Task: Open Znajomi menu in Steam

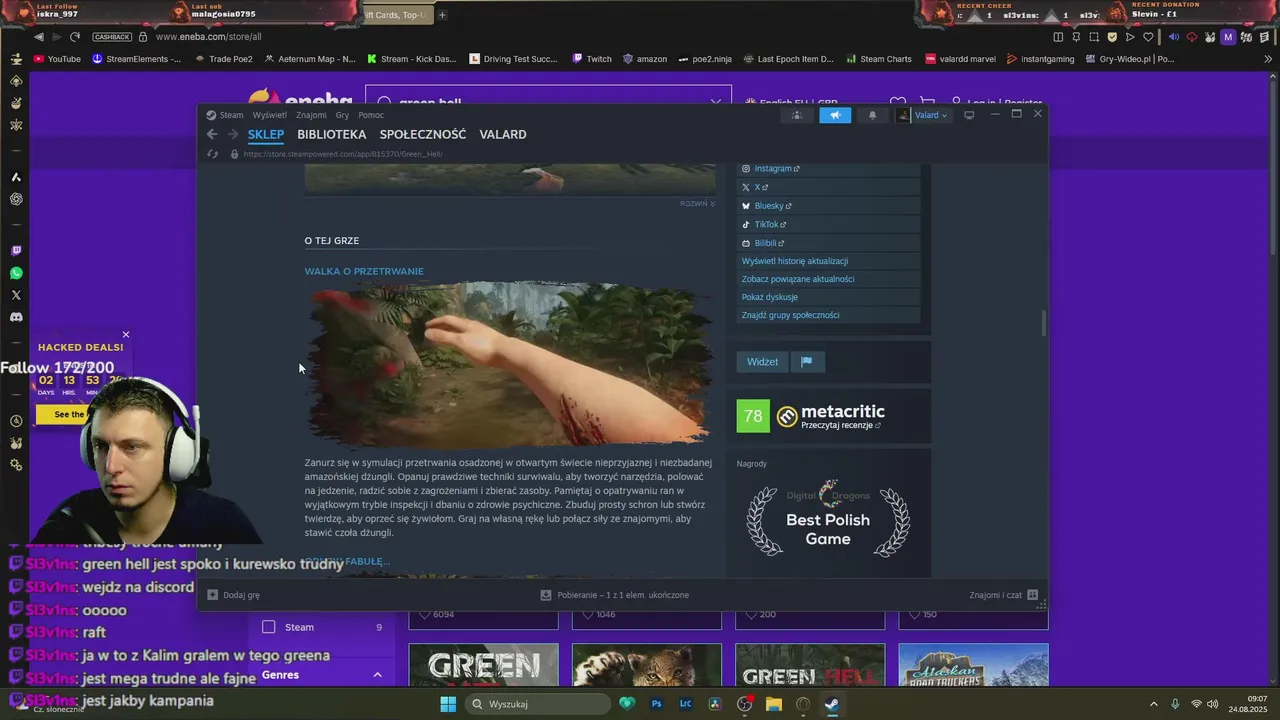Action: [x=311, y=115]
